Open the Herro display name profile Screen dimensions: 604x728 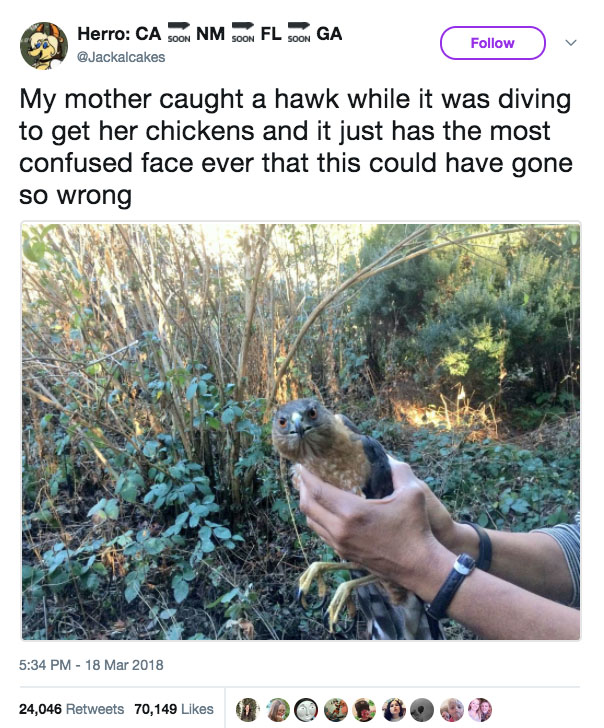click(x=209, y=33)
